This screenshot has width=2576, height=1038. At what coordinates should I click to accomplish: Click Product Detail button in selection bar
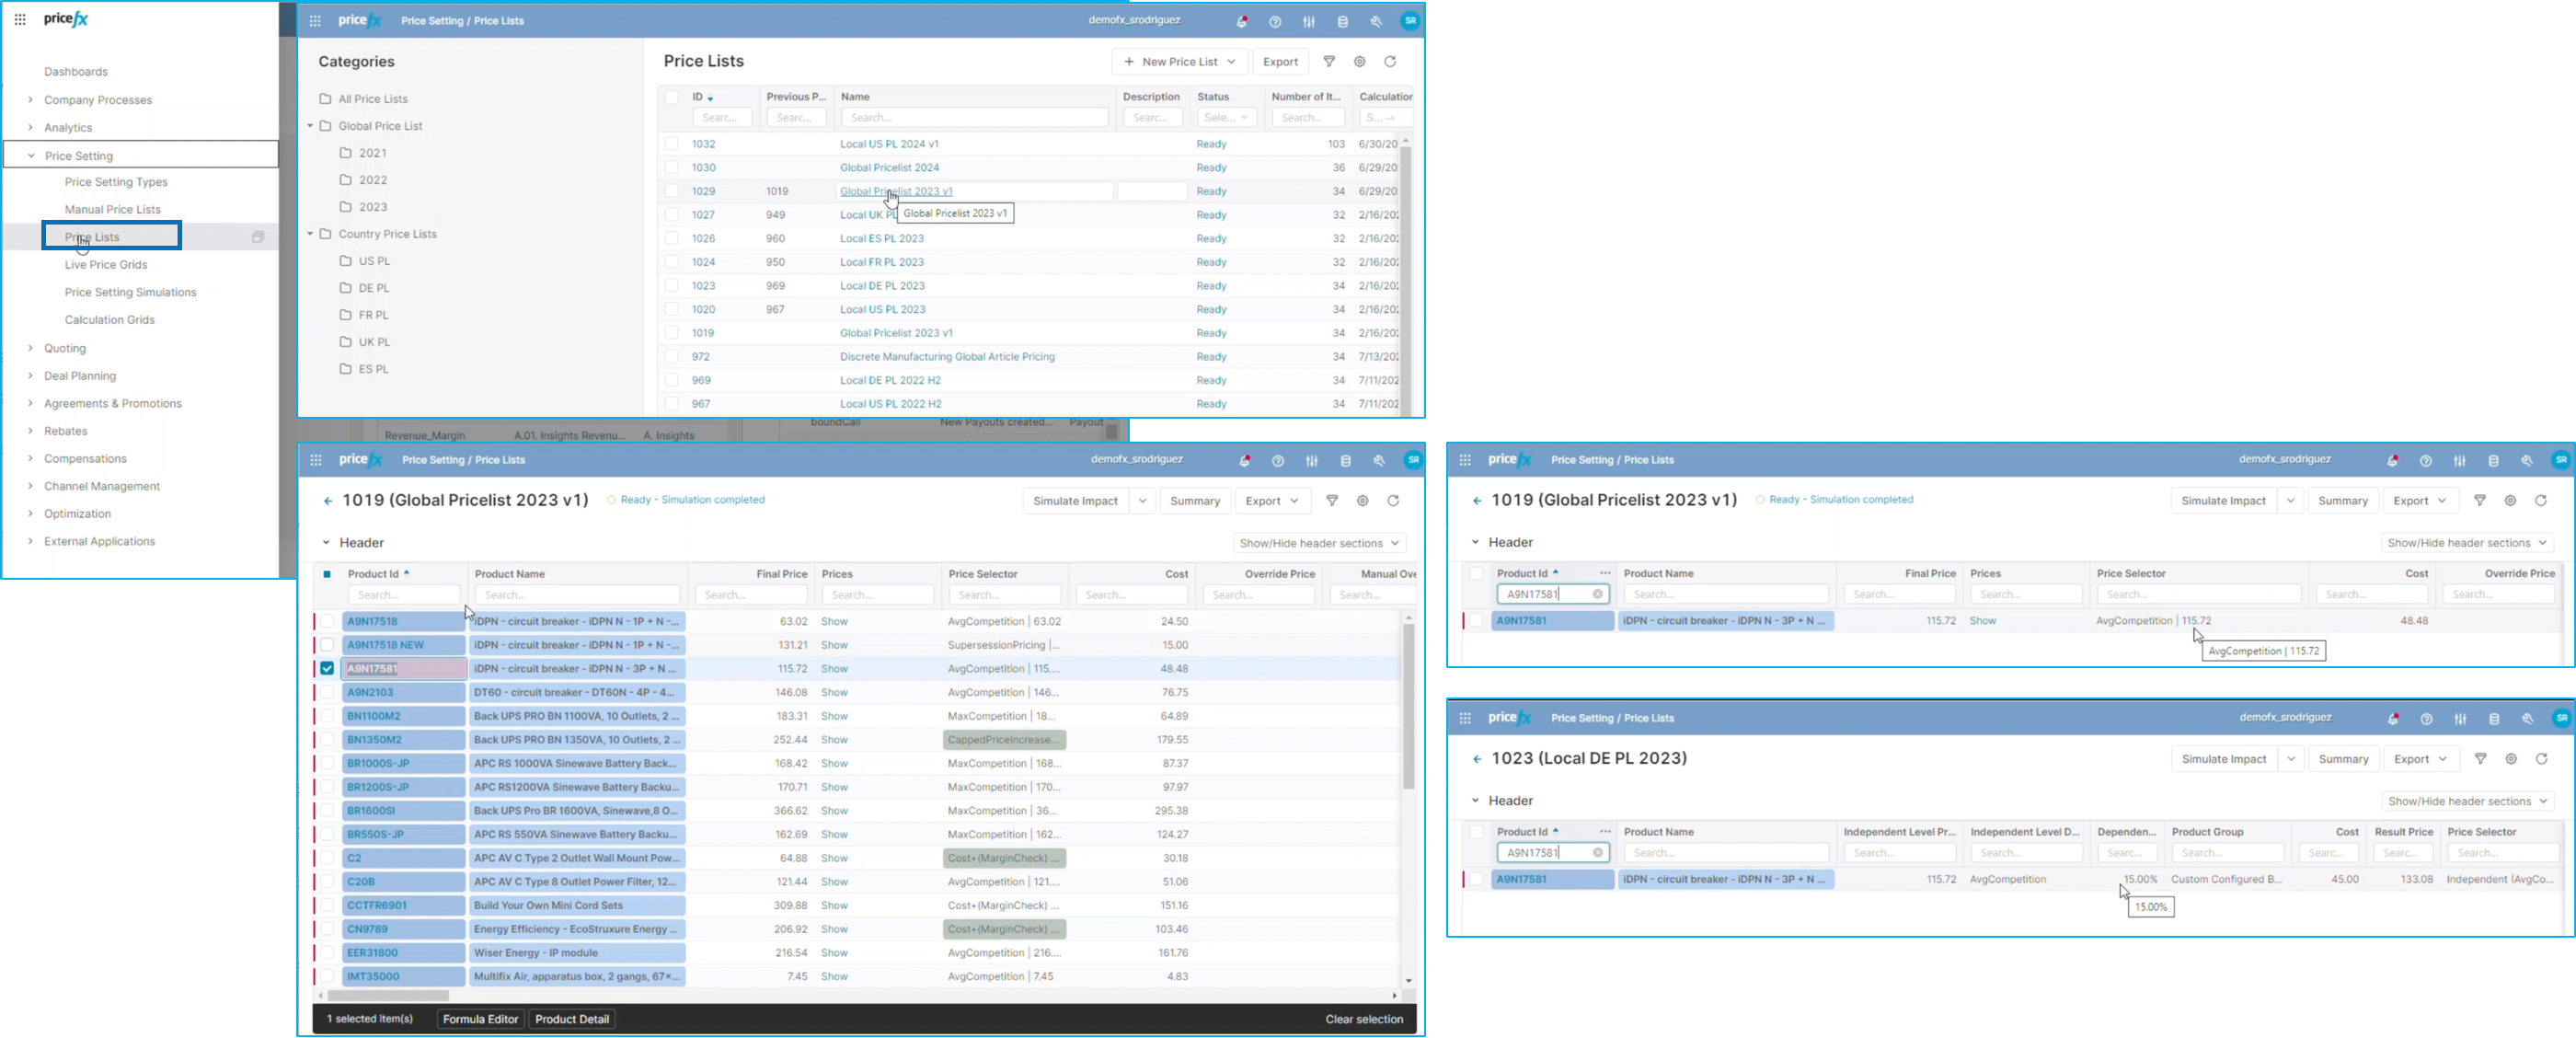(x=572, y=1020)
